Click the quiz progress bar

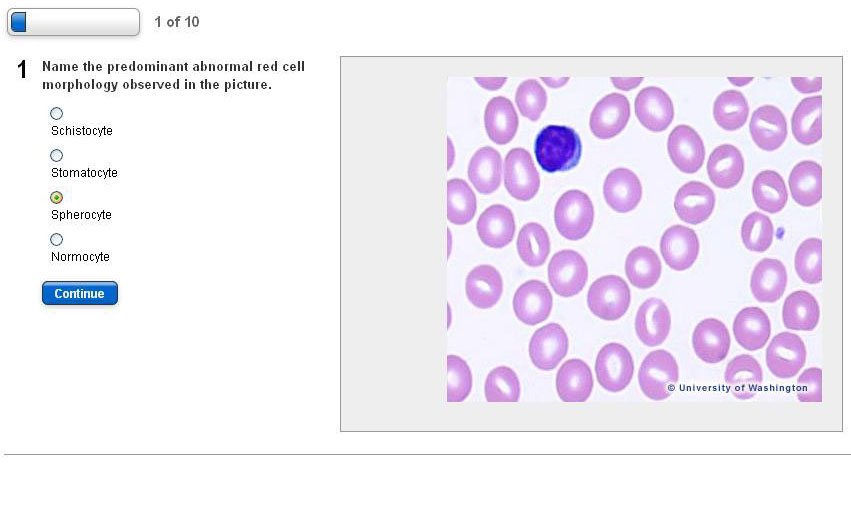point(73,22)
